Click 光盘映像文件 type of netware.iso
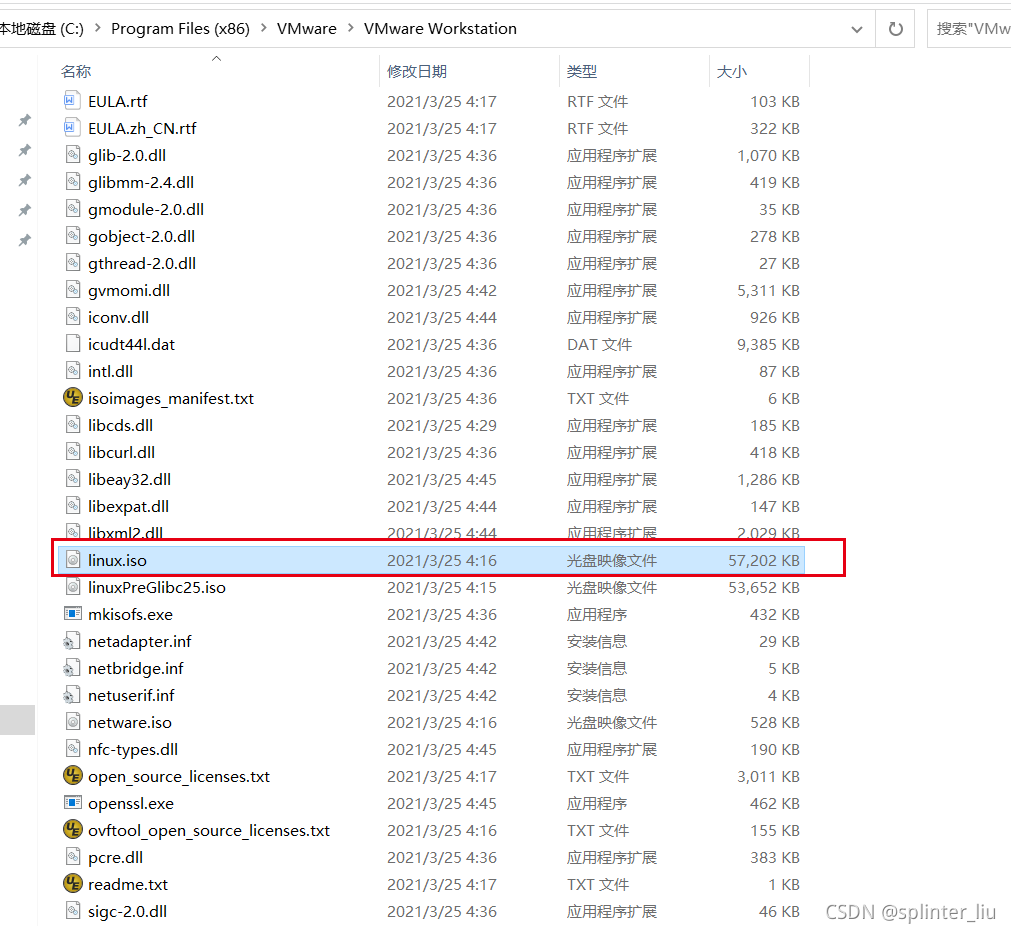Screen dimensions: 1011x933 point(612,722)
